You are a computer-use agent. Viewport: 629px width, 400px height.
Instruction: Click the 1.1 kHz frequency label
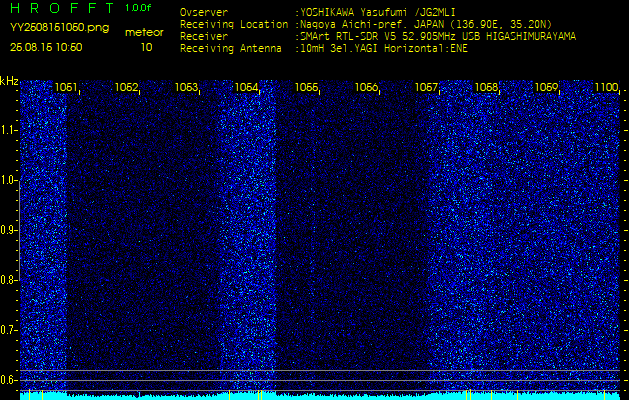(8, 130)
